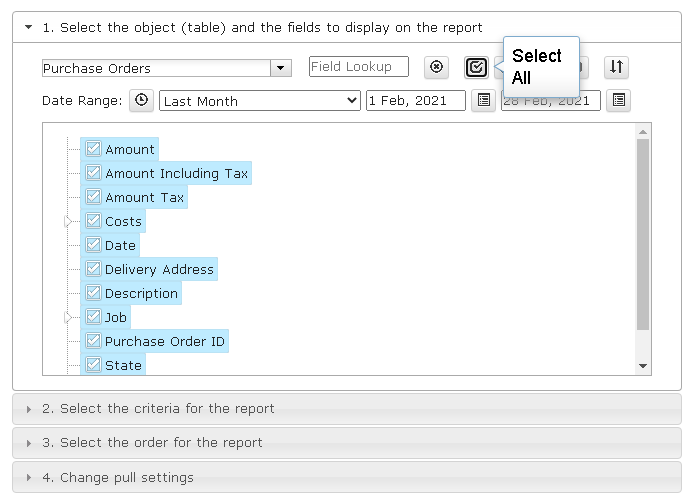Click the sort fields arrows icon
The width and height of the screenshot is (694, 504).
[616, 67]
